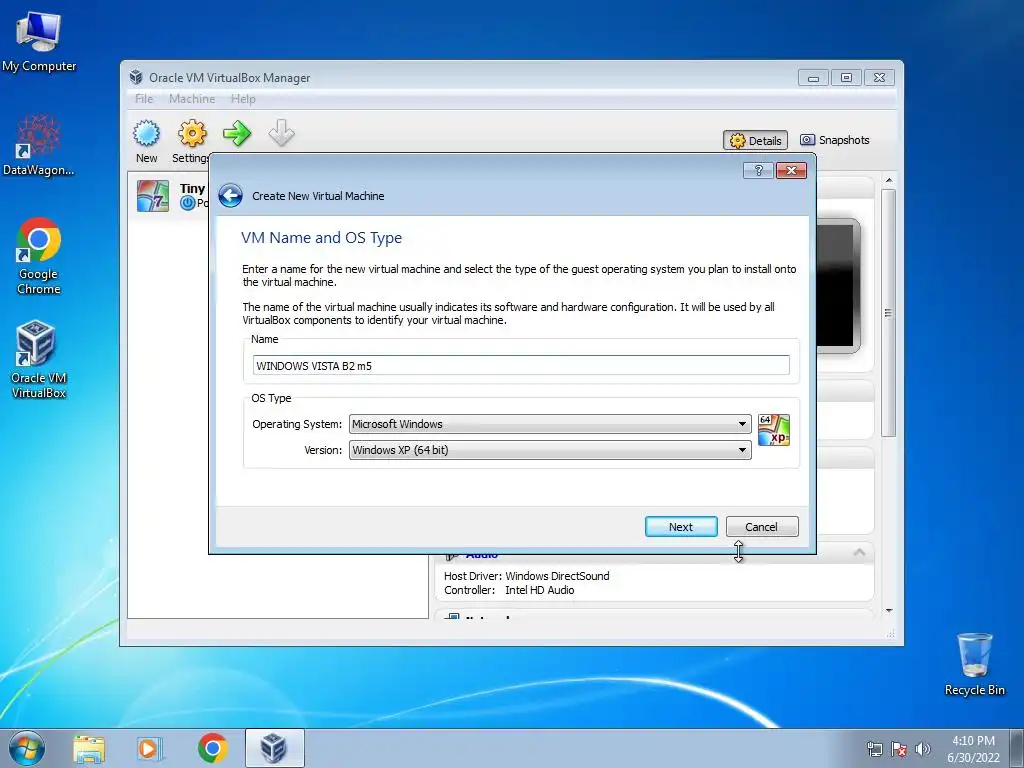Click the grey Discard down-arrow toolbar icon

[x=281, y=133]
